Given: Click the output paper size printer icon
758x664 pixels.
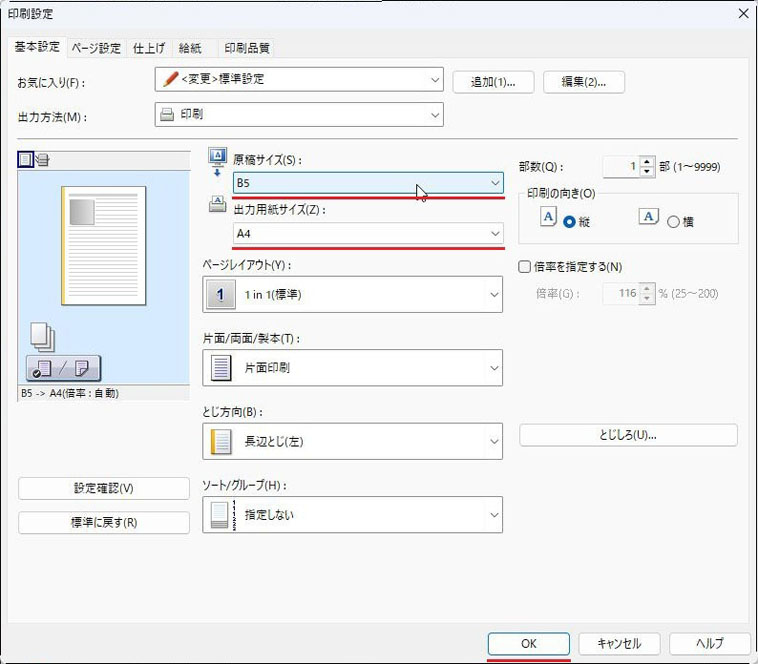Looking at the screenshot, I should [x=217, y=205].
